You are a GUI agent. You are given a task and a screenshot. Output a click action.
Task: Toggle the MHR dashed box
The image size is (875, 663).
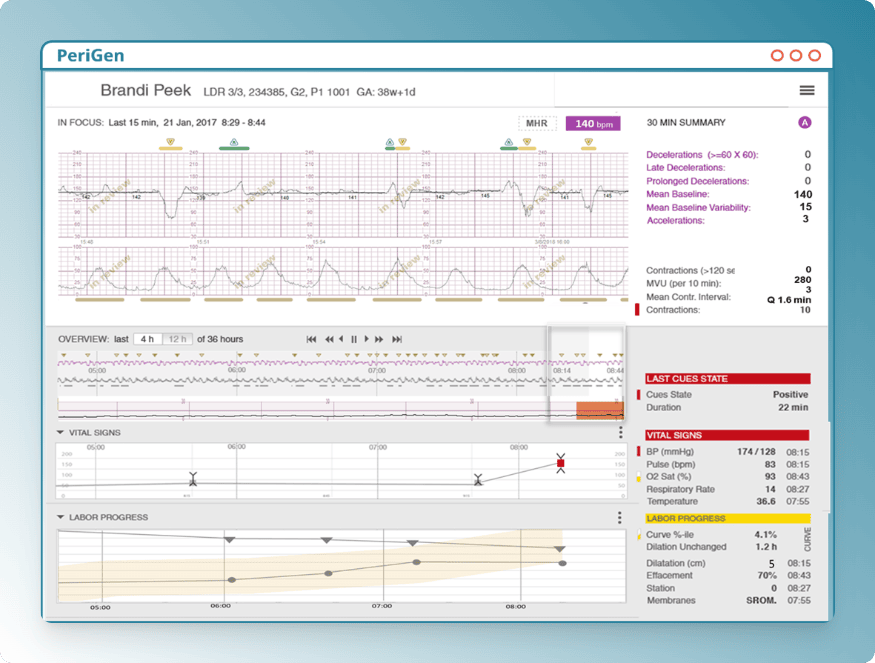536,124
